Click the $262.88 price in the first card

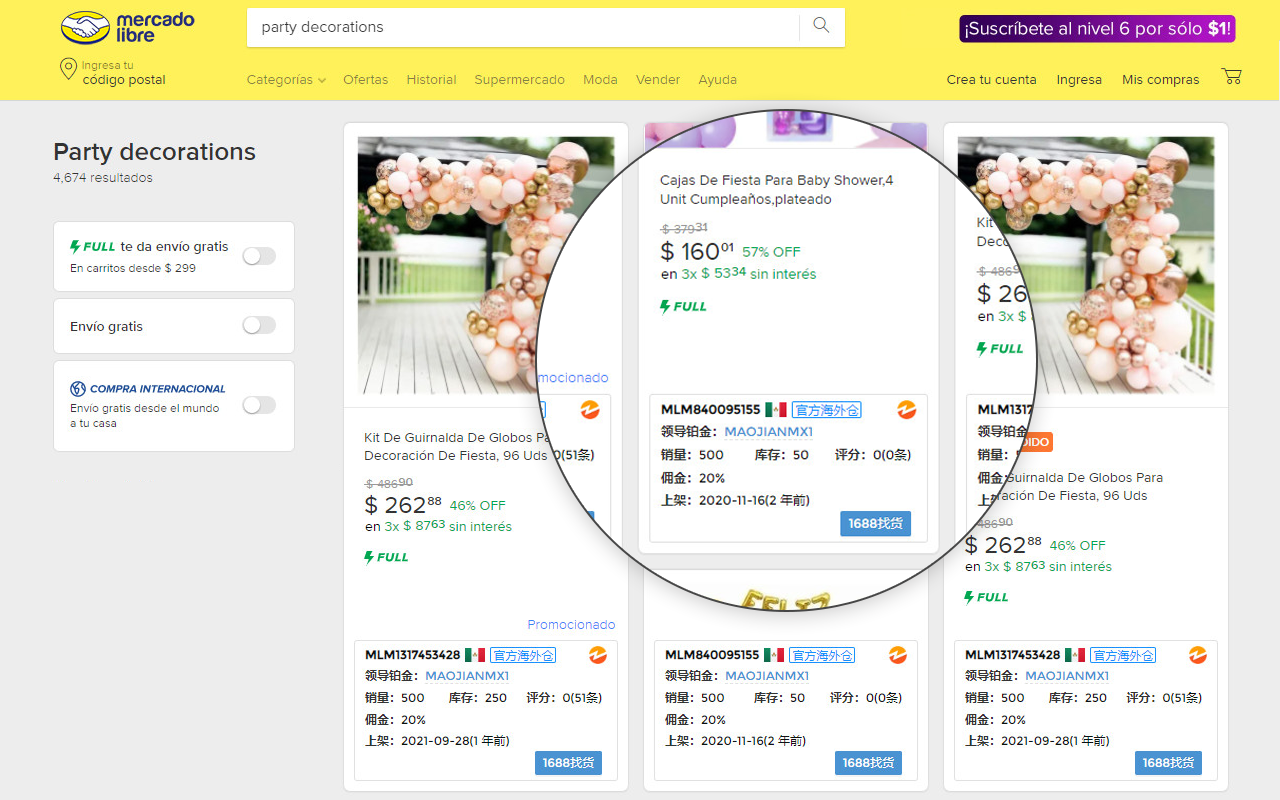(403, 505)
